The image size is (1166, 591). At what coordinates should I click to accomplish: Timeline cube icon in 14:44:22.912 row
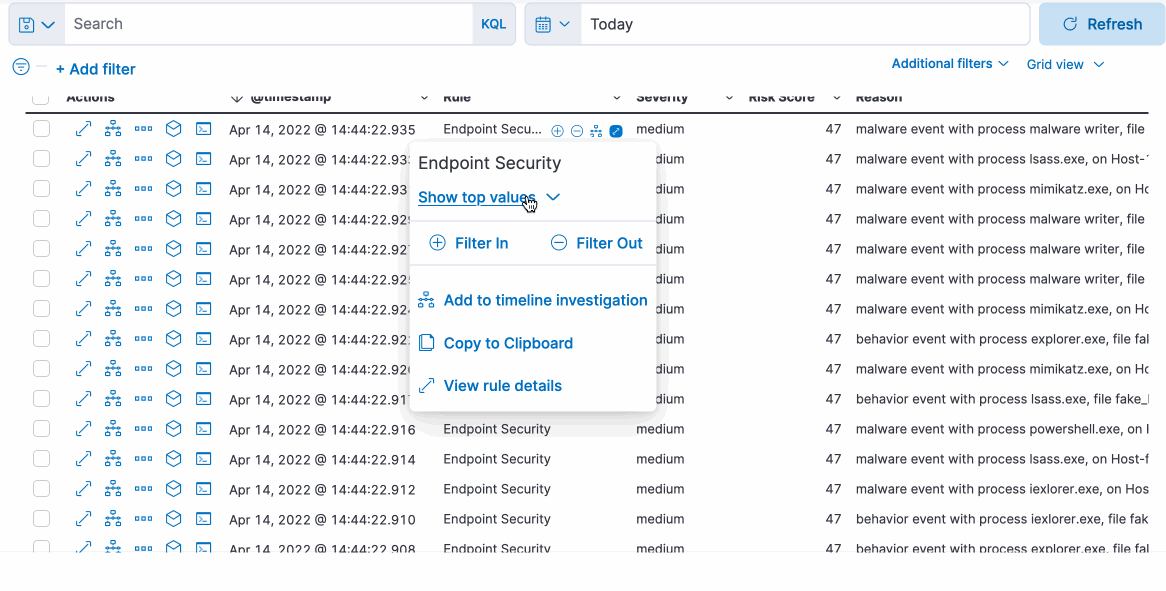tap(173, 489)
